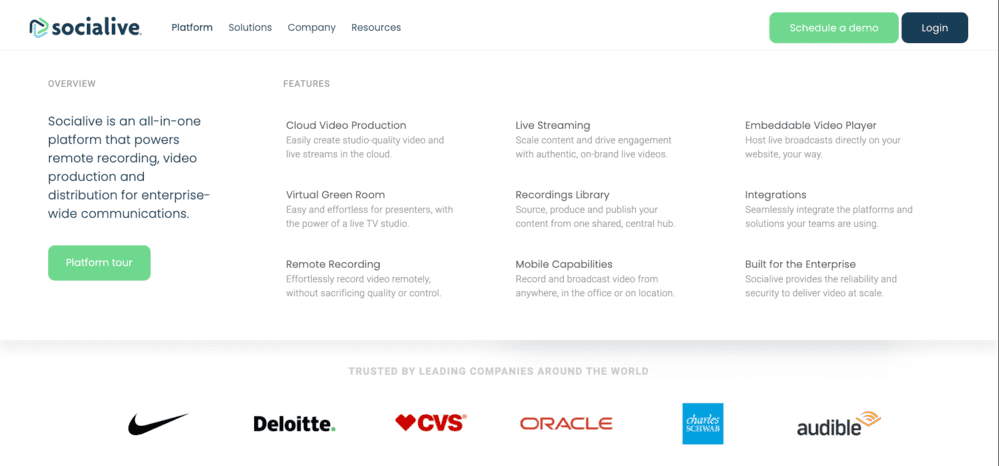The height and width of the screenshot is (466, 999).
Task: Click the Audible logo
Action: (839, 424)
